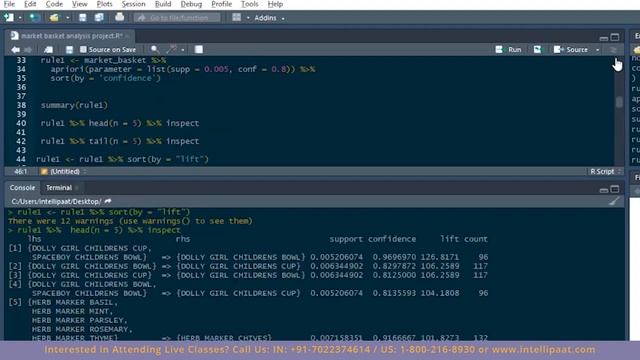Create a new file with the toolbar icon

[x=9, y=18]
